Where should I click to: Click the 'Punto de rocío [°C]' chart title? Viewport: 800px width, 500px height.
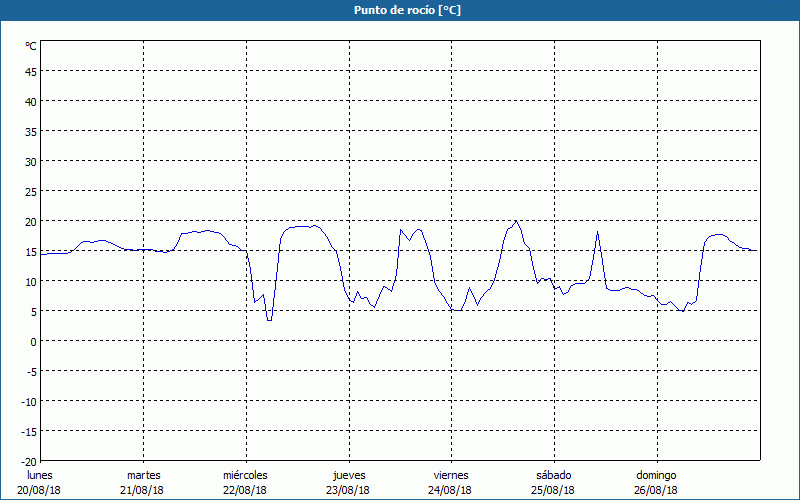coord(400,10)
